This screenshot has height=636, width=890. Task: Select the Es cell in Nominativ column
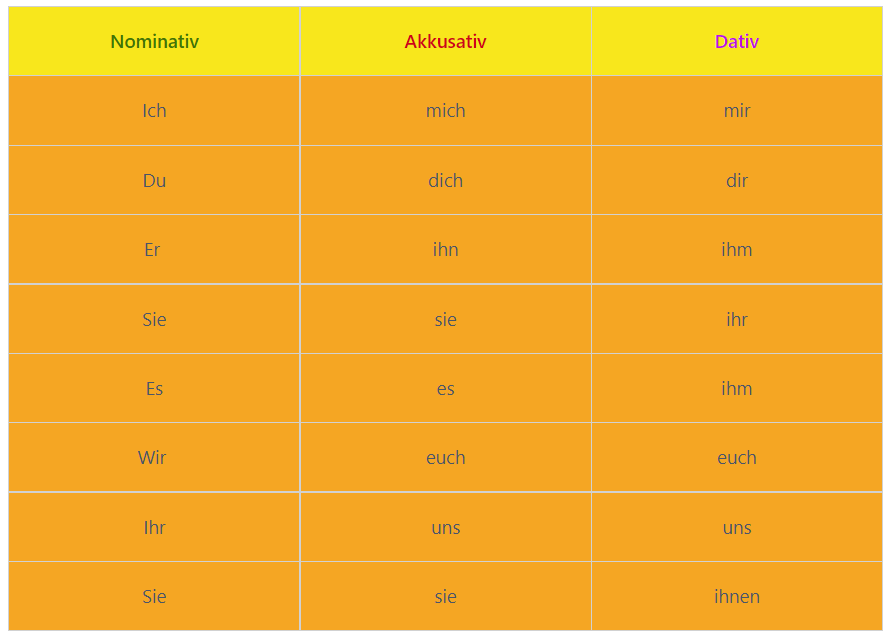click(154, 389)
